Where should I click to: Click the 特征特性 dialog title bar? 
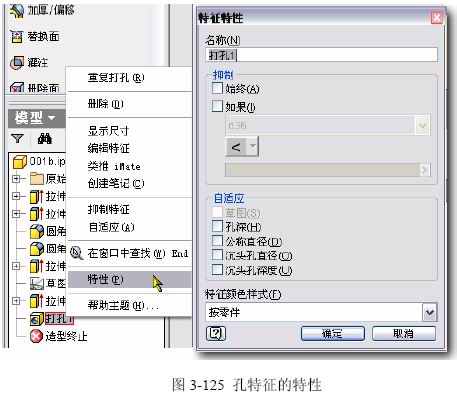tap(313, 17)
